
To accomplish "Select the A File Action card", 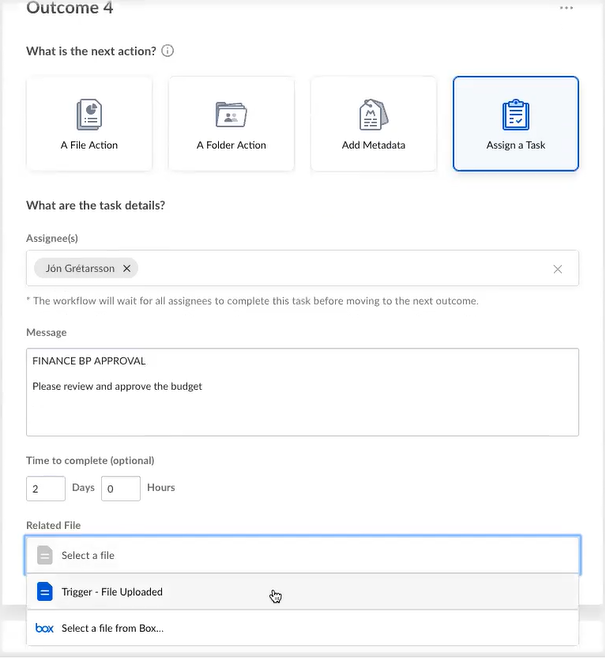I will coord(89,123).
